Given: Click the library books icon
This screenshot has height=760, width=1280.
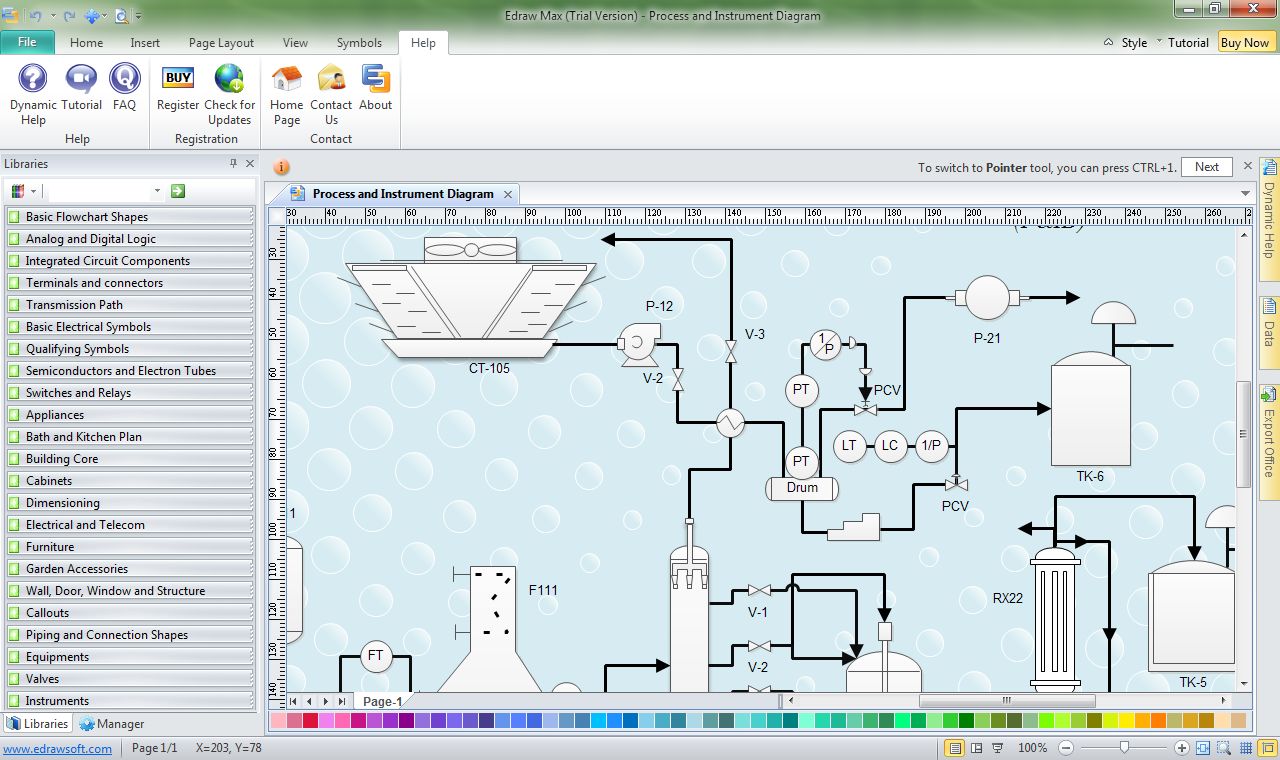Looking at the screenshot, I should pos(17,191).
